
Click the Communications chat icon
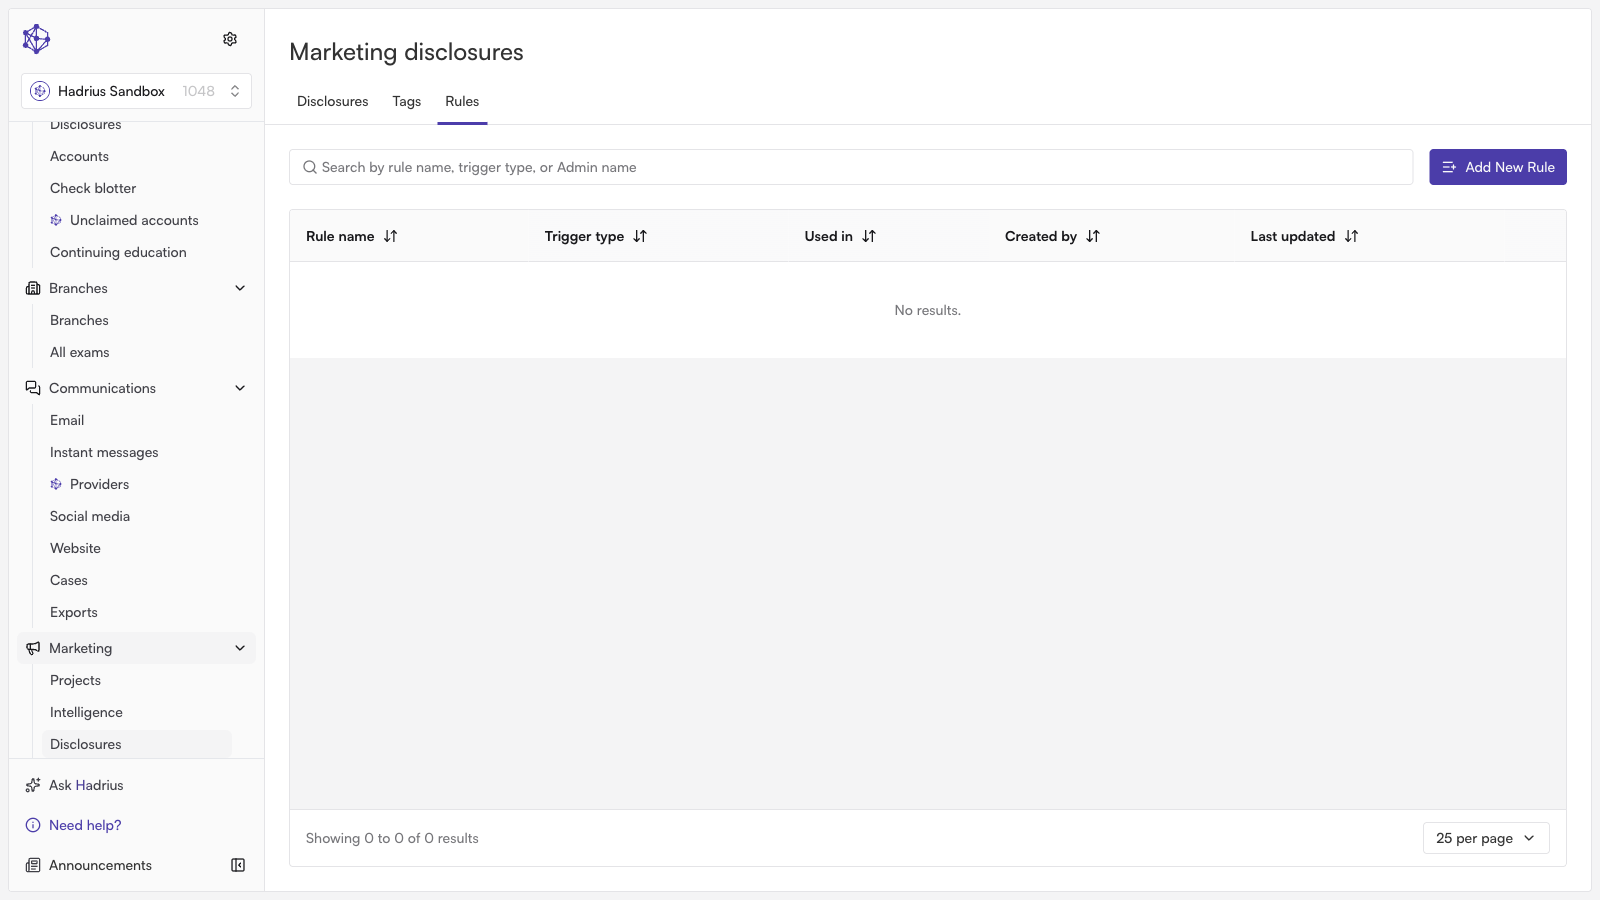pyautogui.click(x=33, y=388)
